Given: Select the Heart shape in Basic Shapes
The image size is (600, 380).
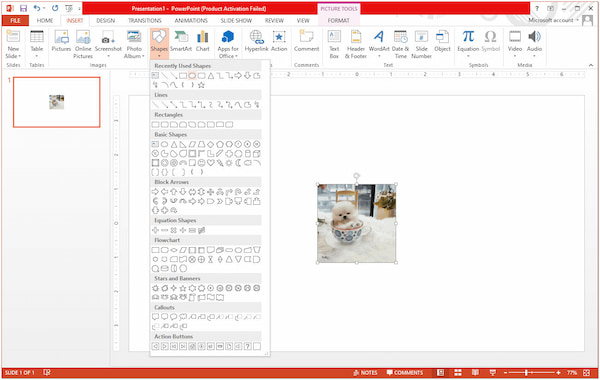Looking at the screenshot, I should pos(210,163).
